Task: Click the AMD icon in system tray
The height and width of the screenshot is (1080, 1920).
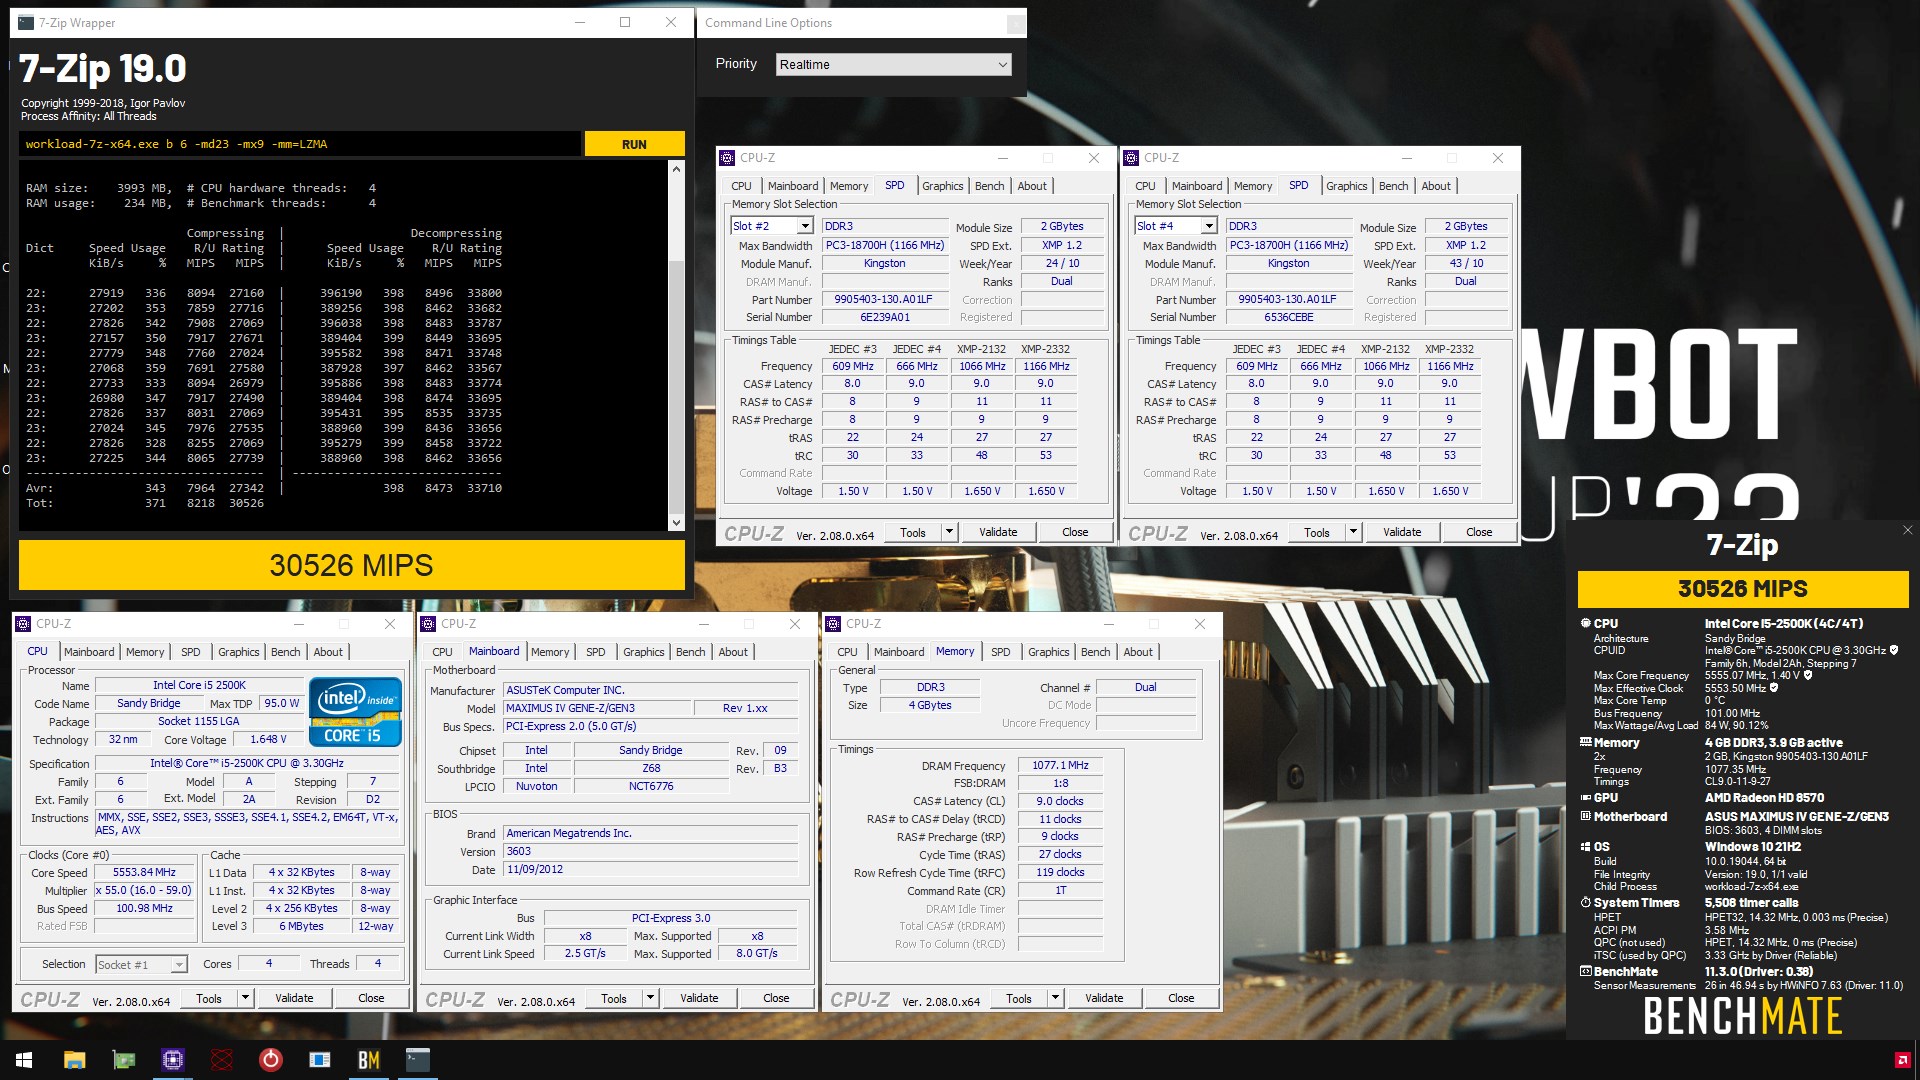Action: click(1902, 1060)
